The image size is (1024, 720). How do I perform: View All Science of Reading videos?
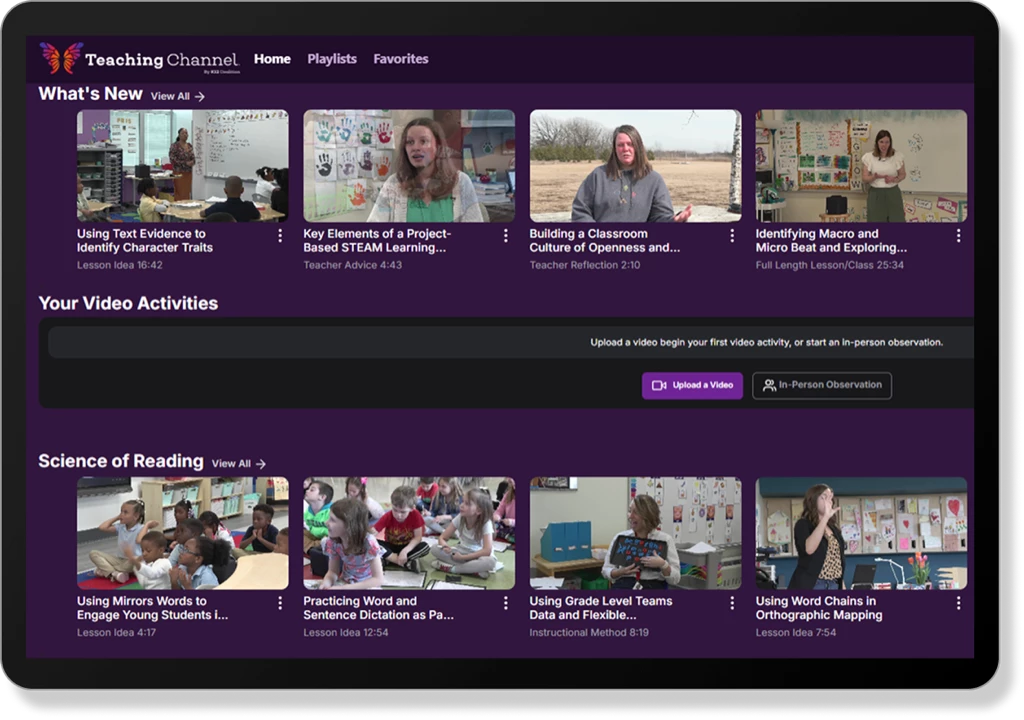click(x=239, y=464)
